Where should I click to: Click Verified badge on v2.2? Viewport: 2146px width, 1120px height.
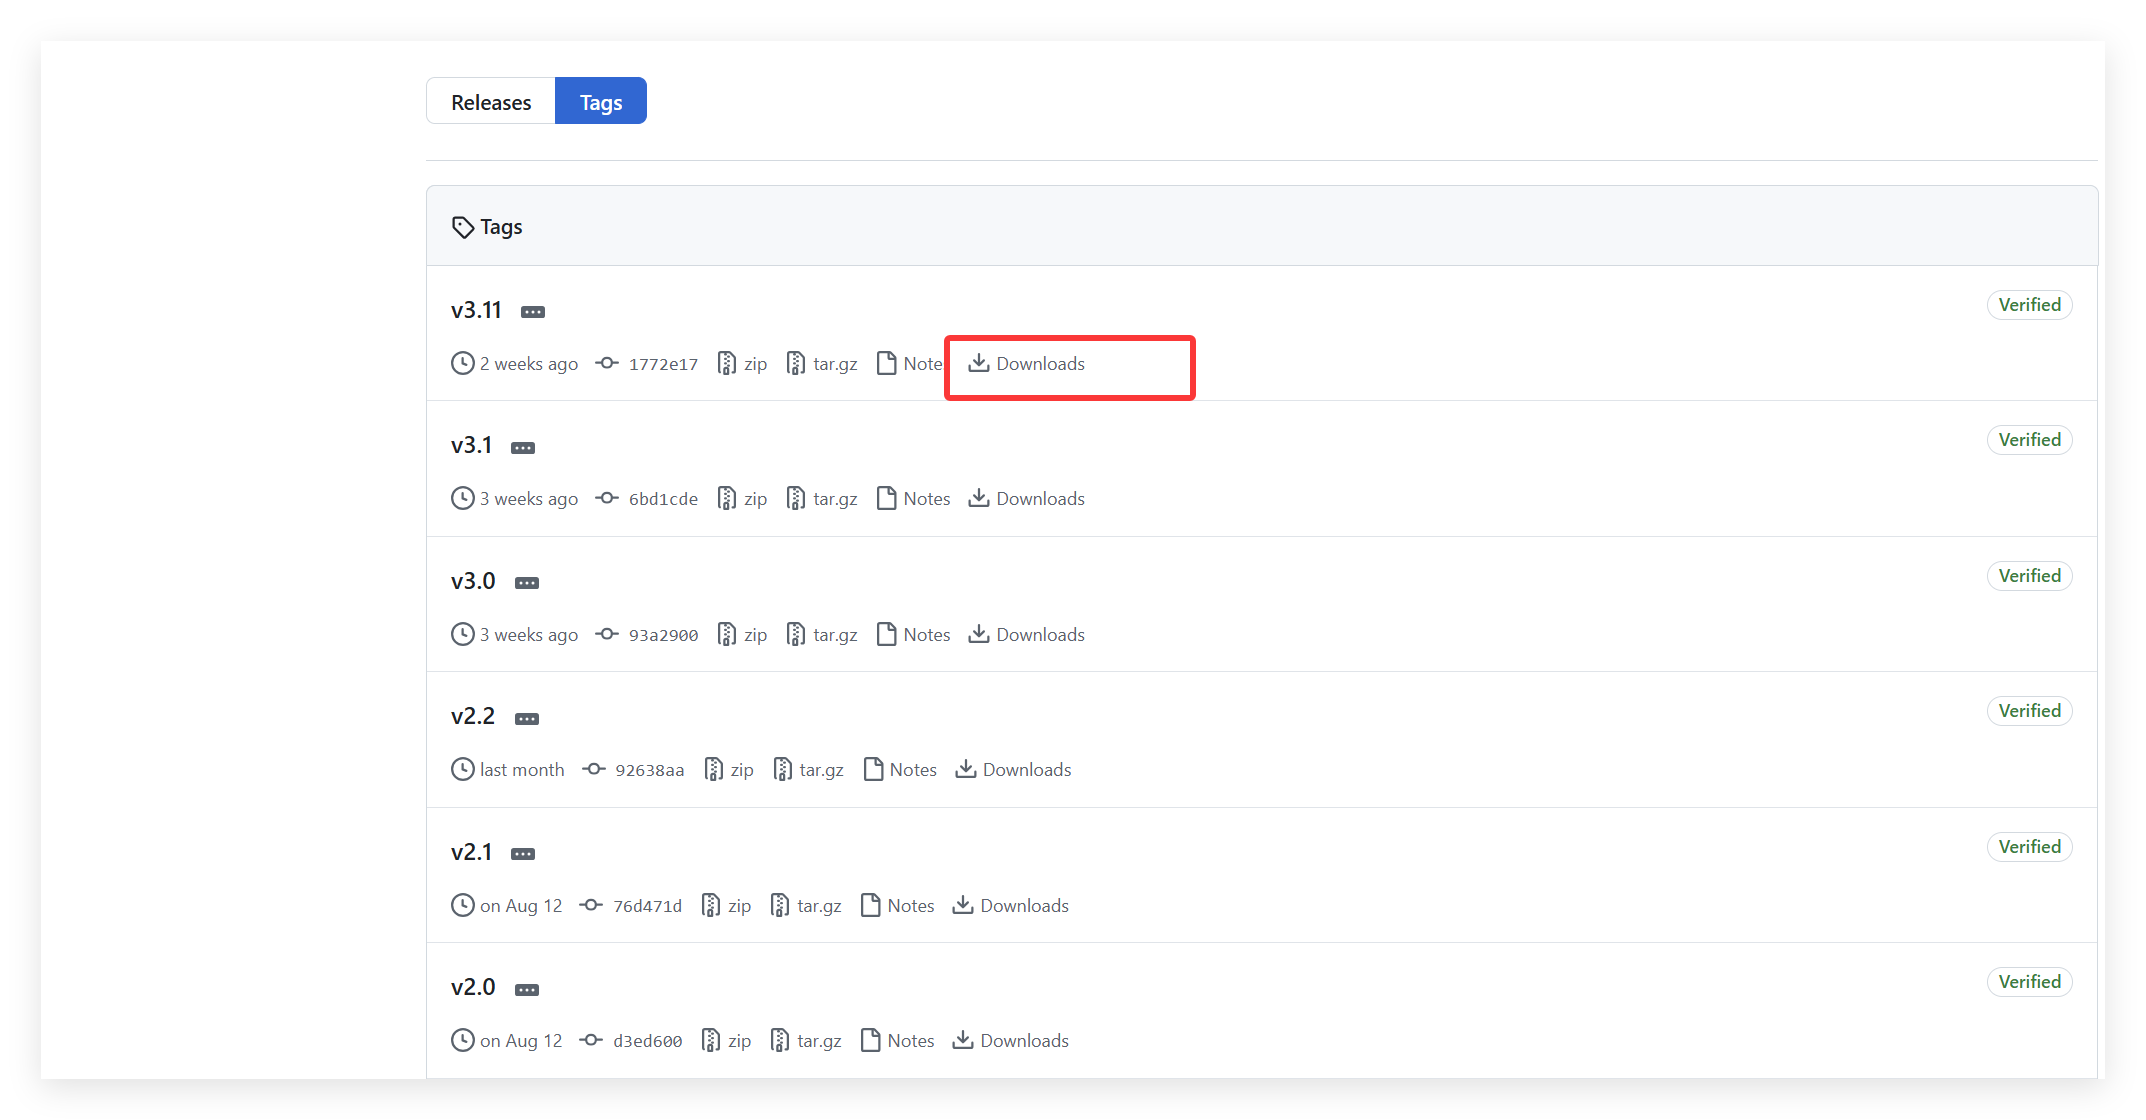point(2029,711)
